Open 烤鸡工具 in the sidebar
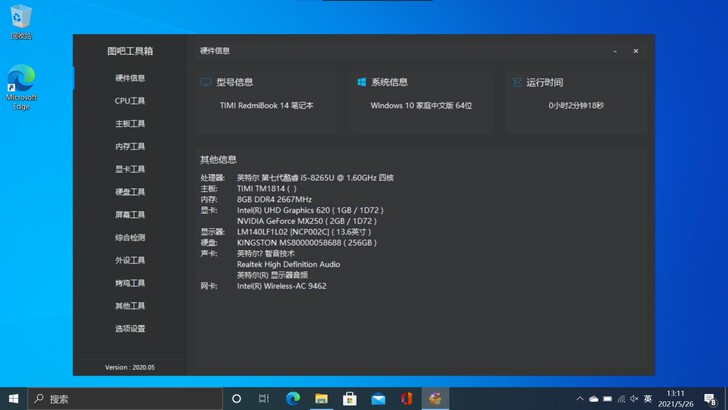 click(130, 283)
